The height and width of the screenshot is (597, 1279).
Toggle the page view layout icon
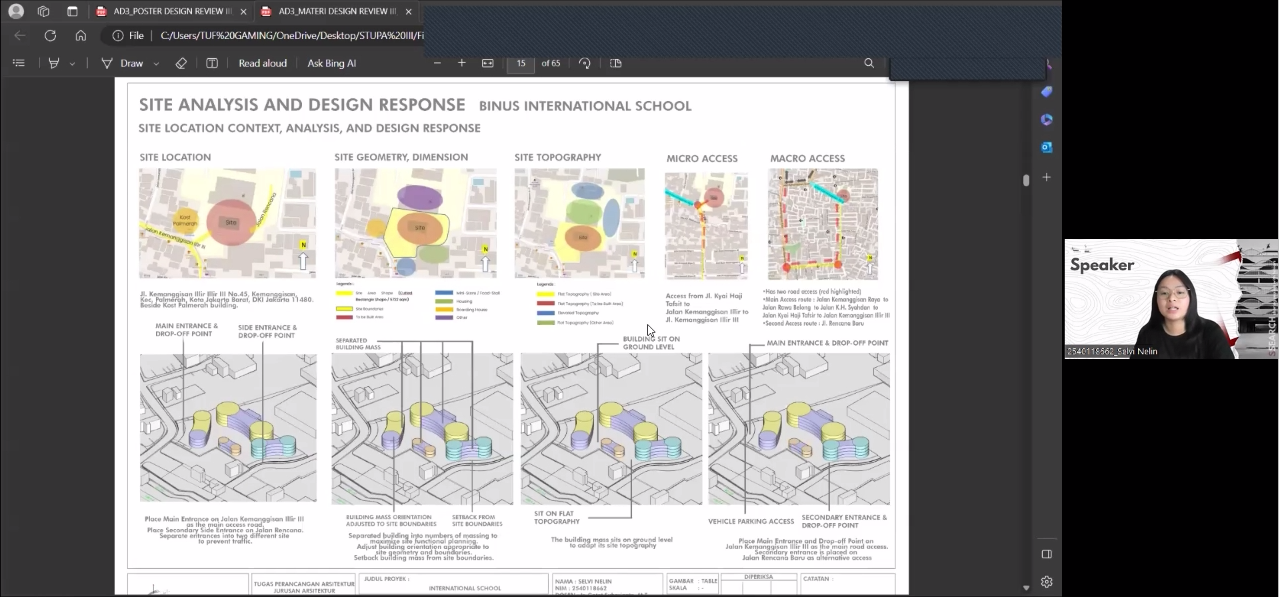pos(616,63)
